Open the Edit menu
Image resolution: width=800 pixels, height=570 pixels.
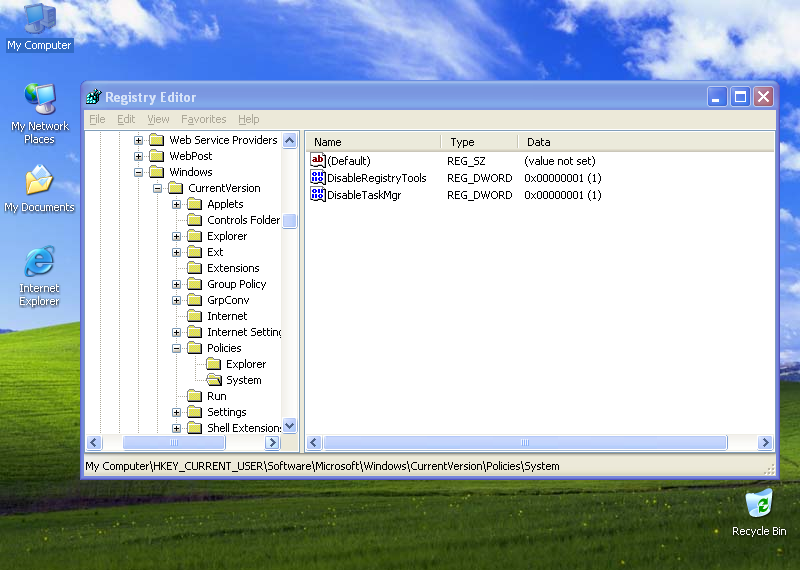click(x=126, y=119)
